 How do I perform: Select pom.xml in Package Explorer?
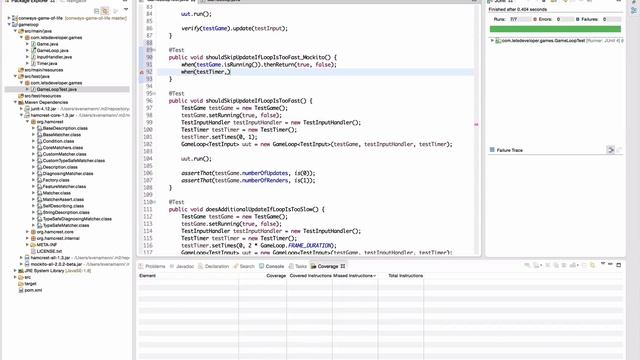33,290
